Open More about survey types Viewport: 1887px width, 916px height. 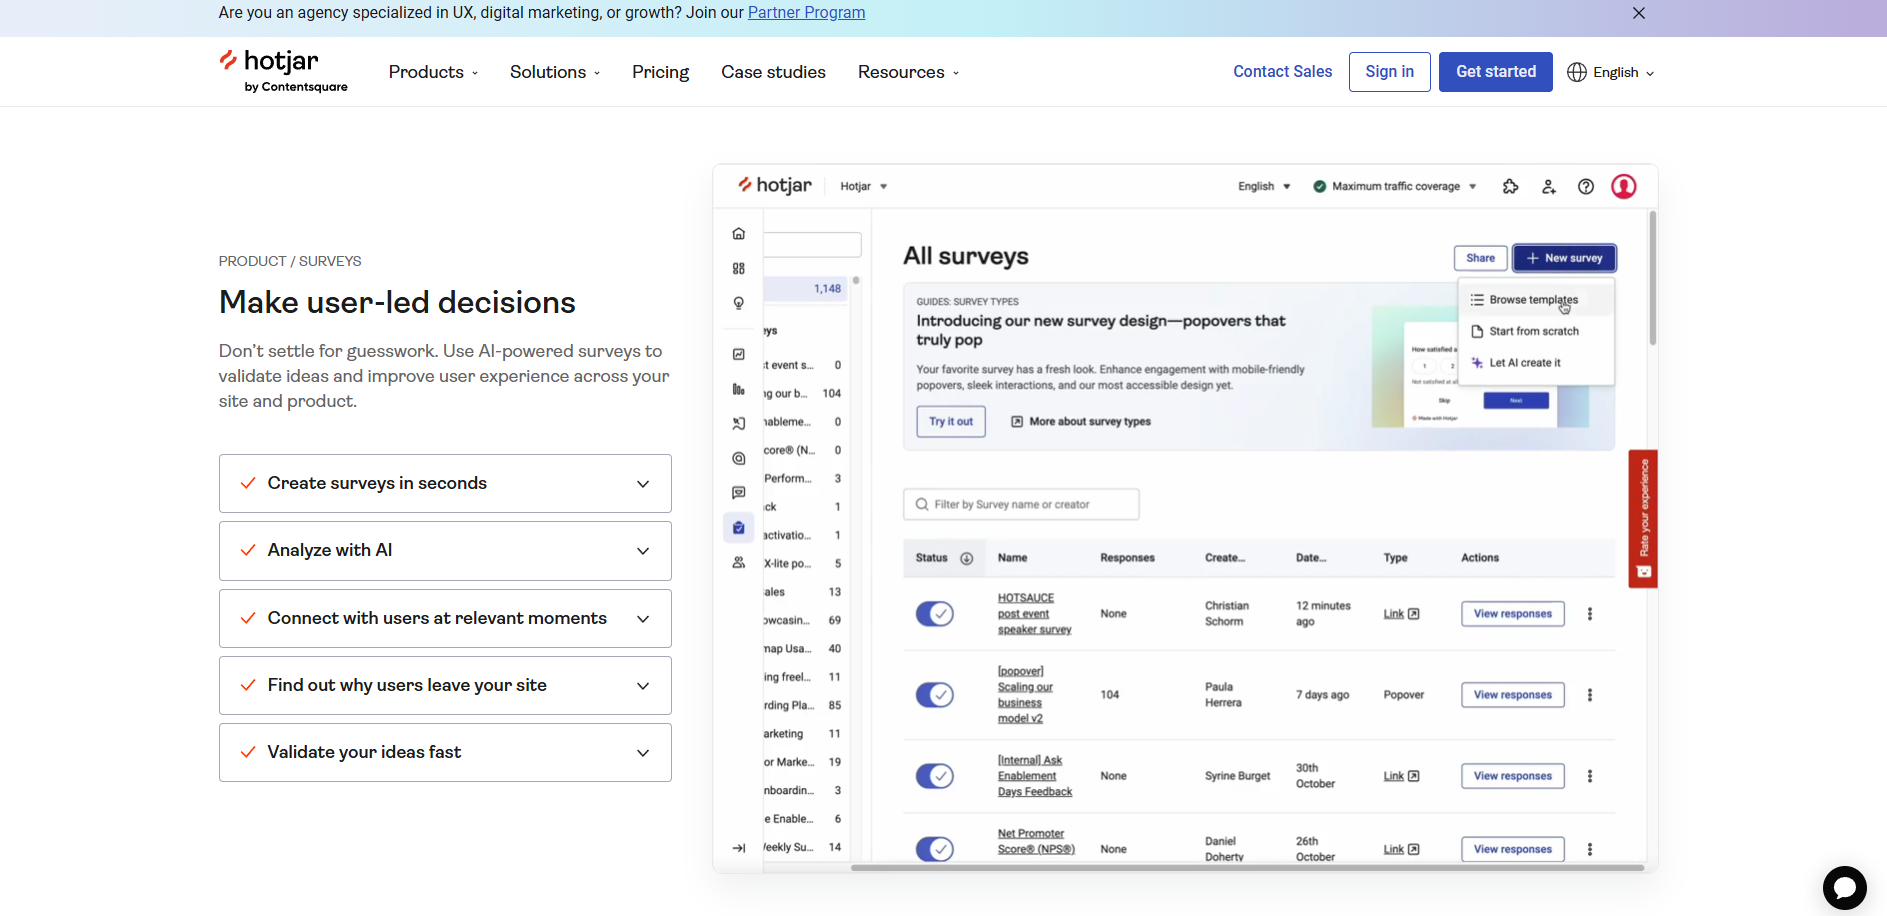coord(1081,422)
